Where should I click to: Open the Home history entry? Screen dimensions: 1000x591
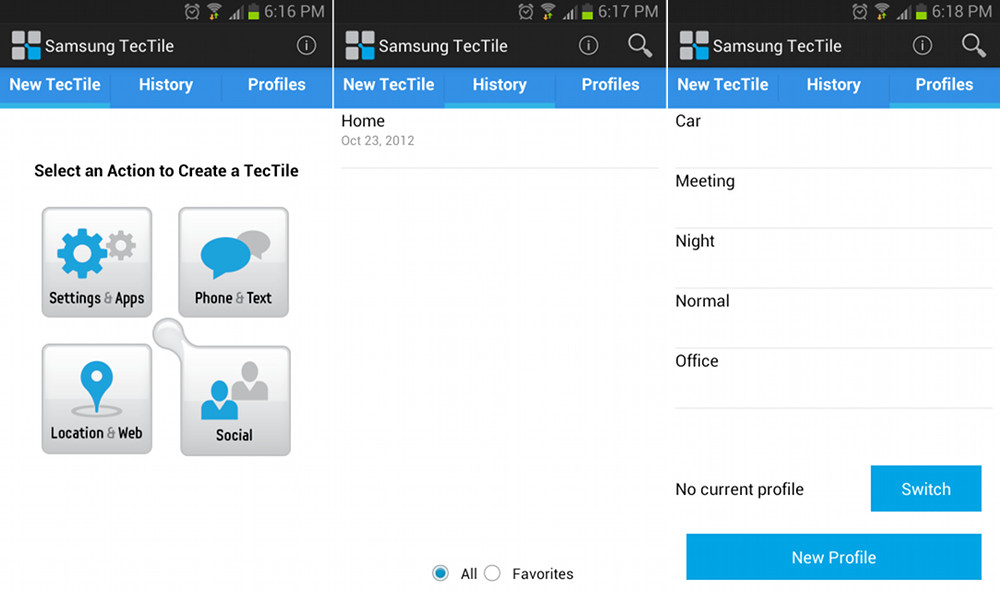[x=500, y=138]
